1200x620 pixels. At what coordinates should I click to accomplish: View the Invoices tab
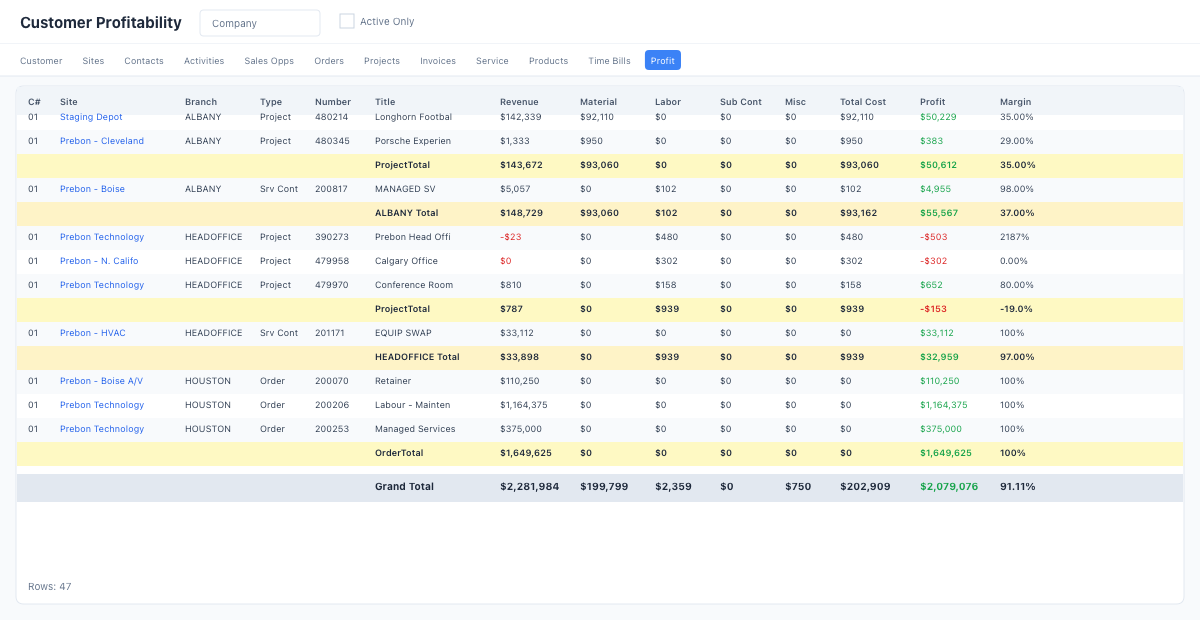pos(438,61)
